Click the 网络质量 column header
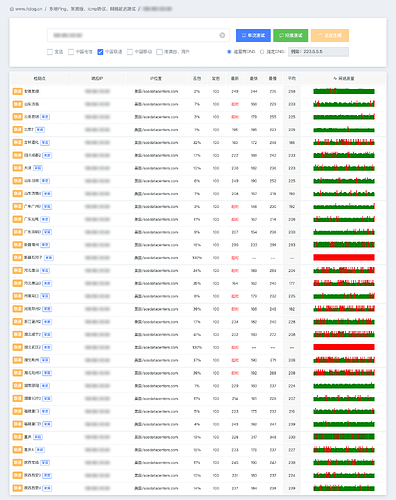The height and width of the screenshot is (500, 396). tap(344, 79)
